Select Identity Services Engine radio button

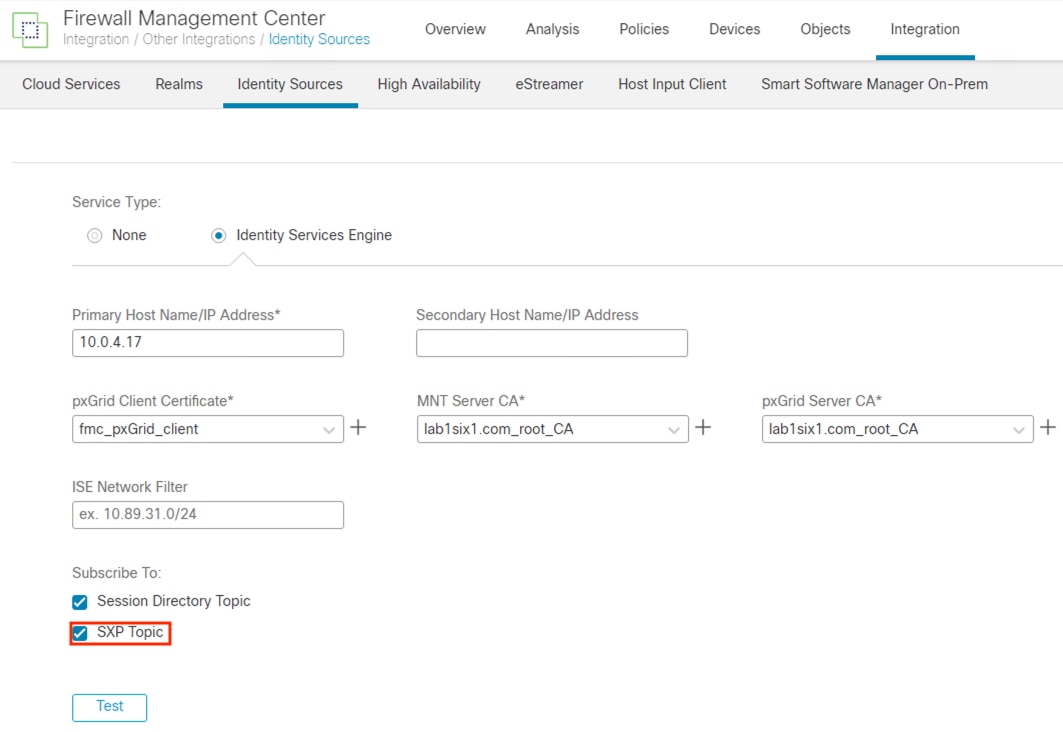(218, 235)
